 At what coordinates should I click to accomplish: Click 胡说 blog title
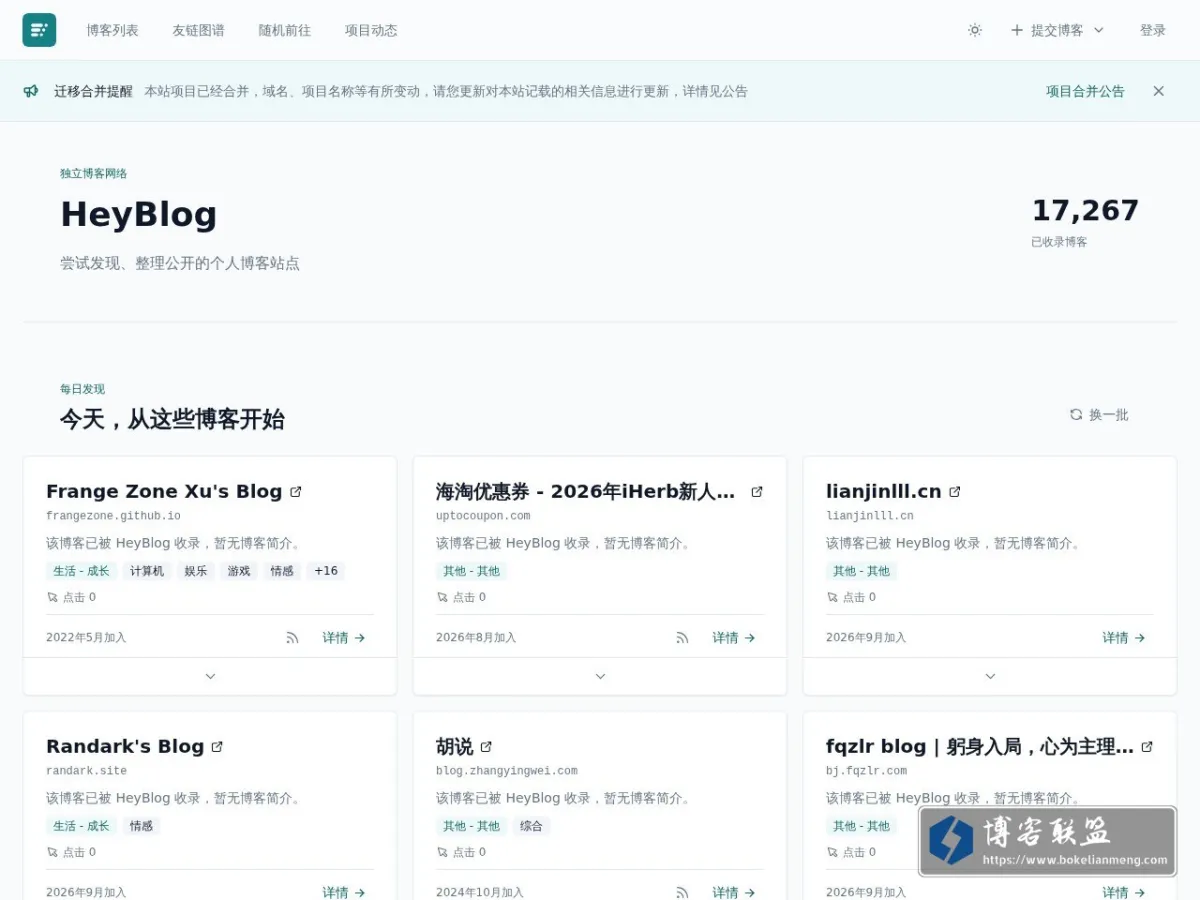tap(455, 746)
